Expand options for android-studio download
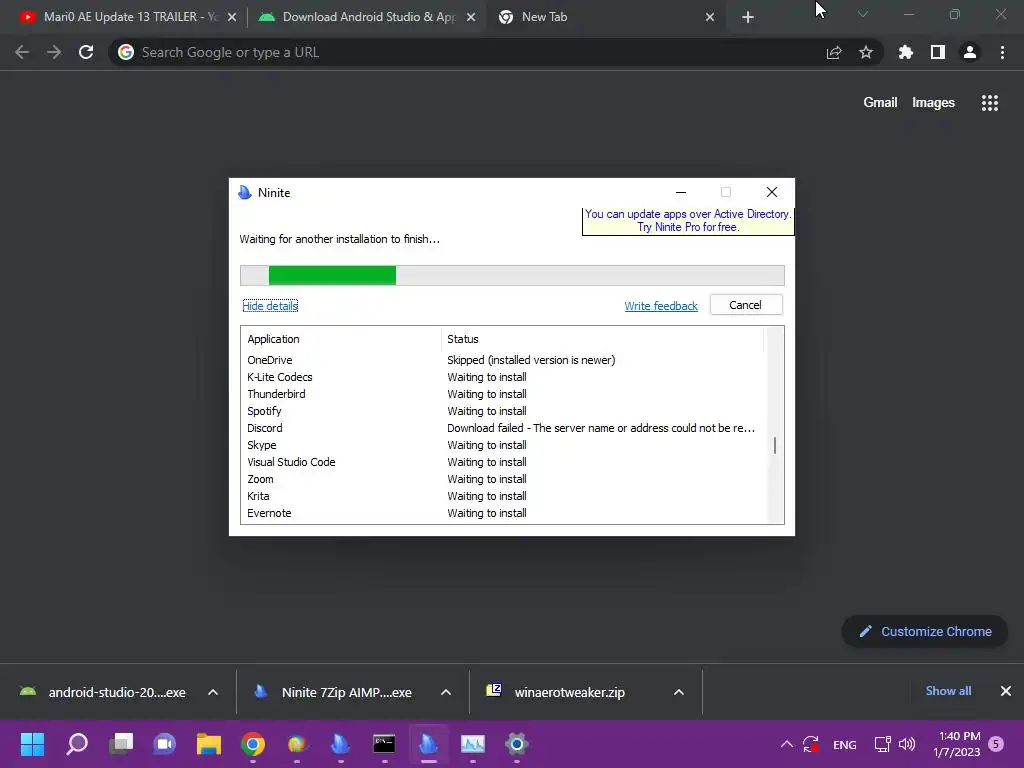 pyautogui.click(x=213, y=692)
